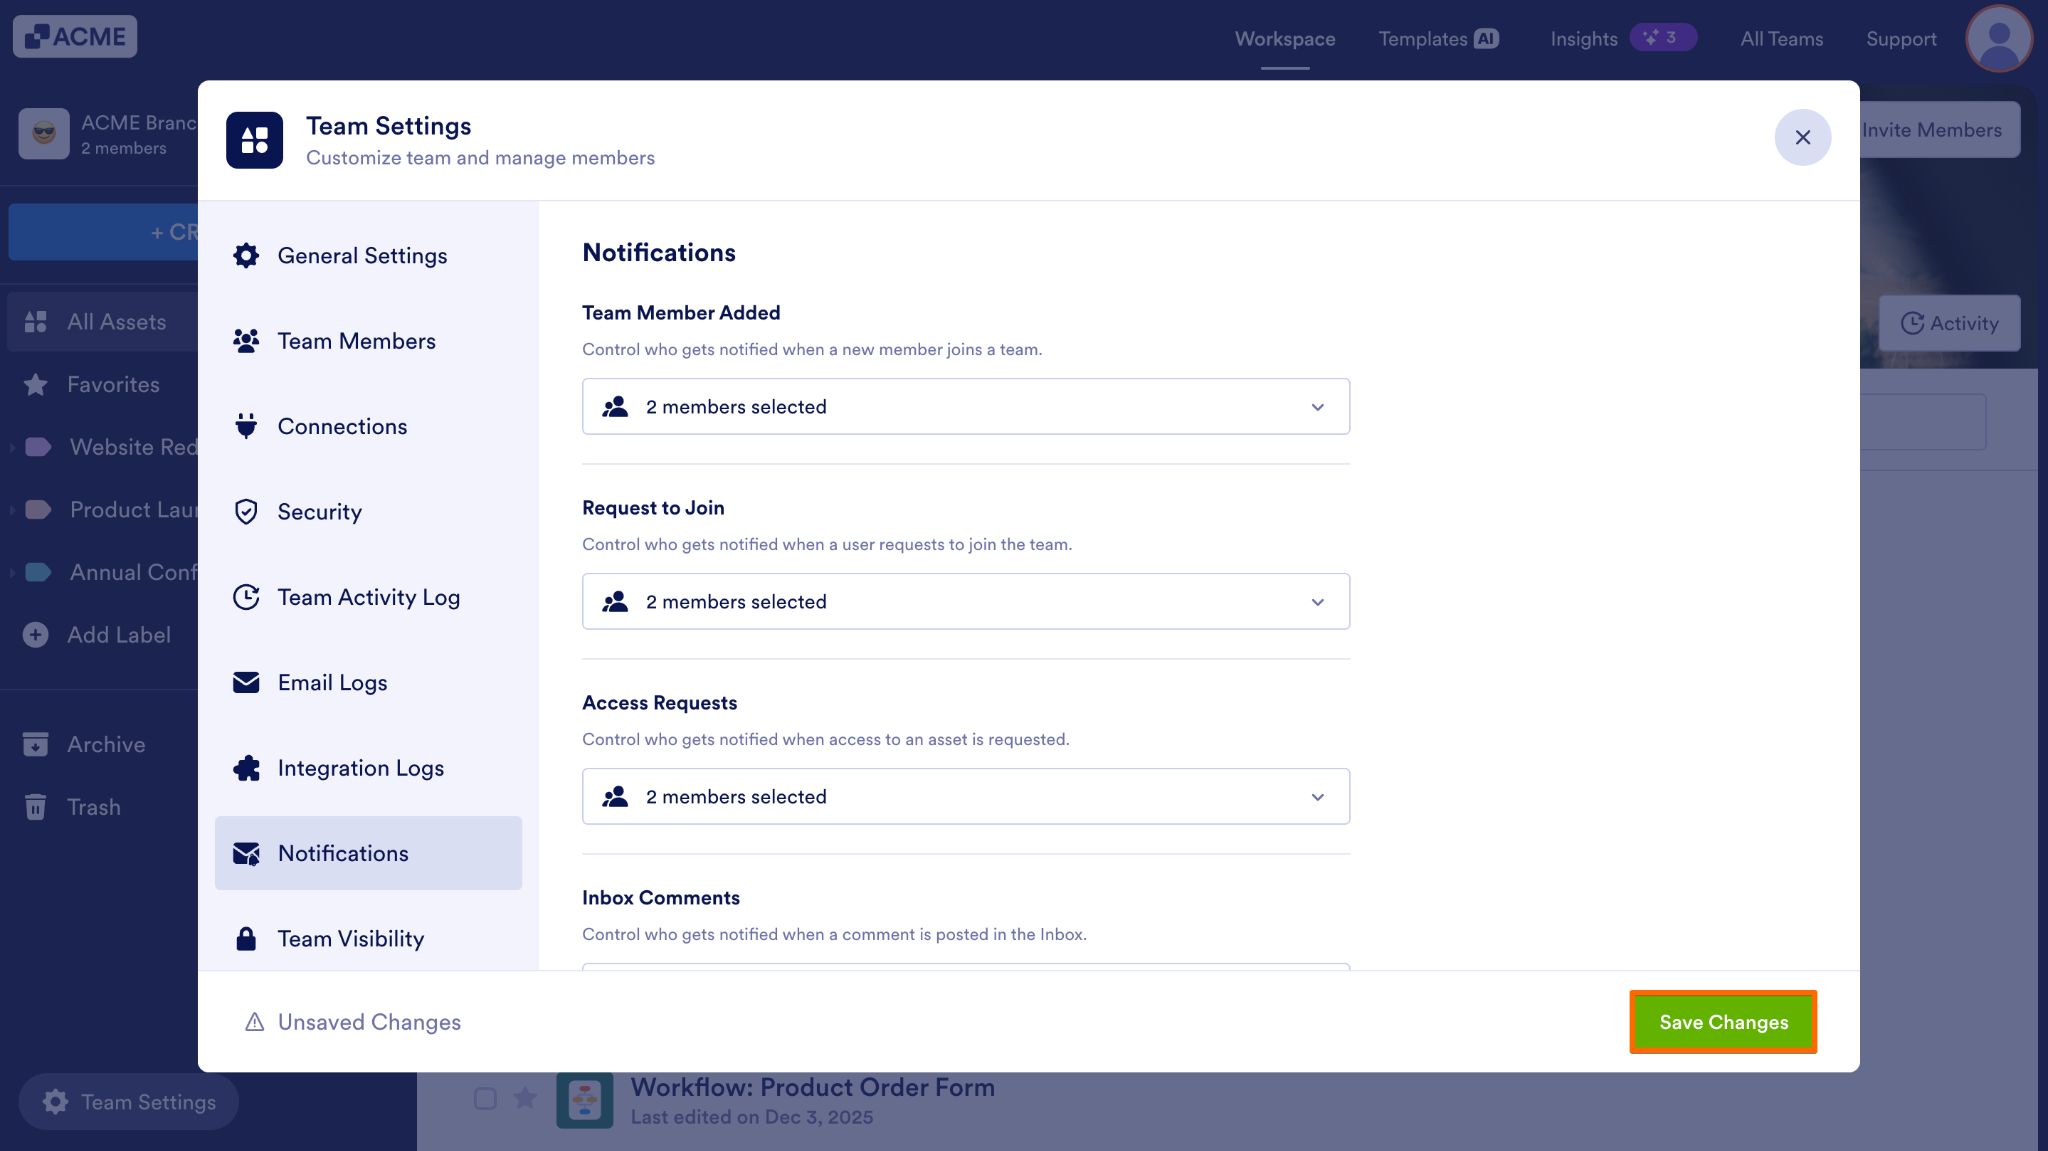This screenshot has height=1151, width=2048.
Task: Expand Request to Join members dropdown
Action: tap(966, 601)
